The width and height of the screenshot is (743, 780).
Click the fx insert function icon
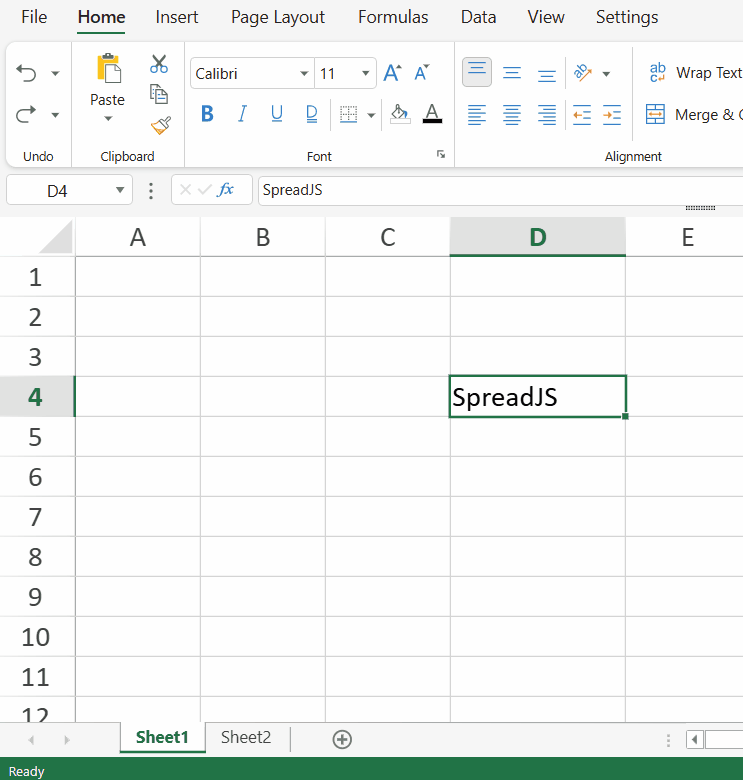226,190
